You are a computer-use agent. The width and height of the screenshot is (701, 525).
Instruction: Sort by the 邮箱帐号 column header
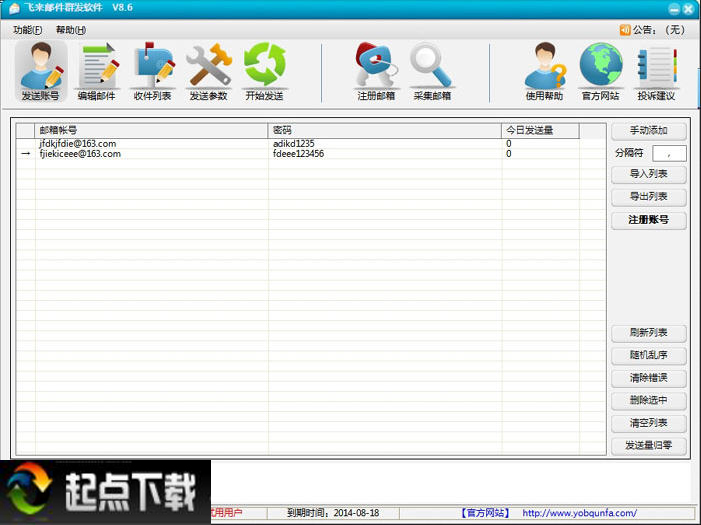pyautogui.click(x=151, y=131)
